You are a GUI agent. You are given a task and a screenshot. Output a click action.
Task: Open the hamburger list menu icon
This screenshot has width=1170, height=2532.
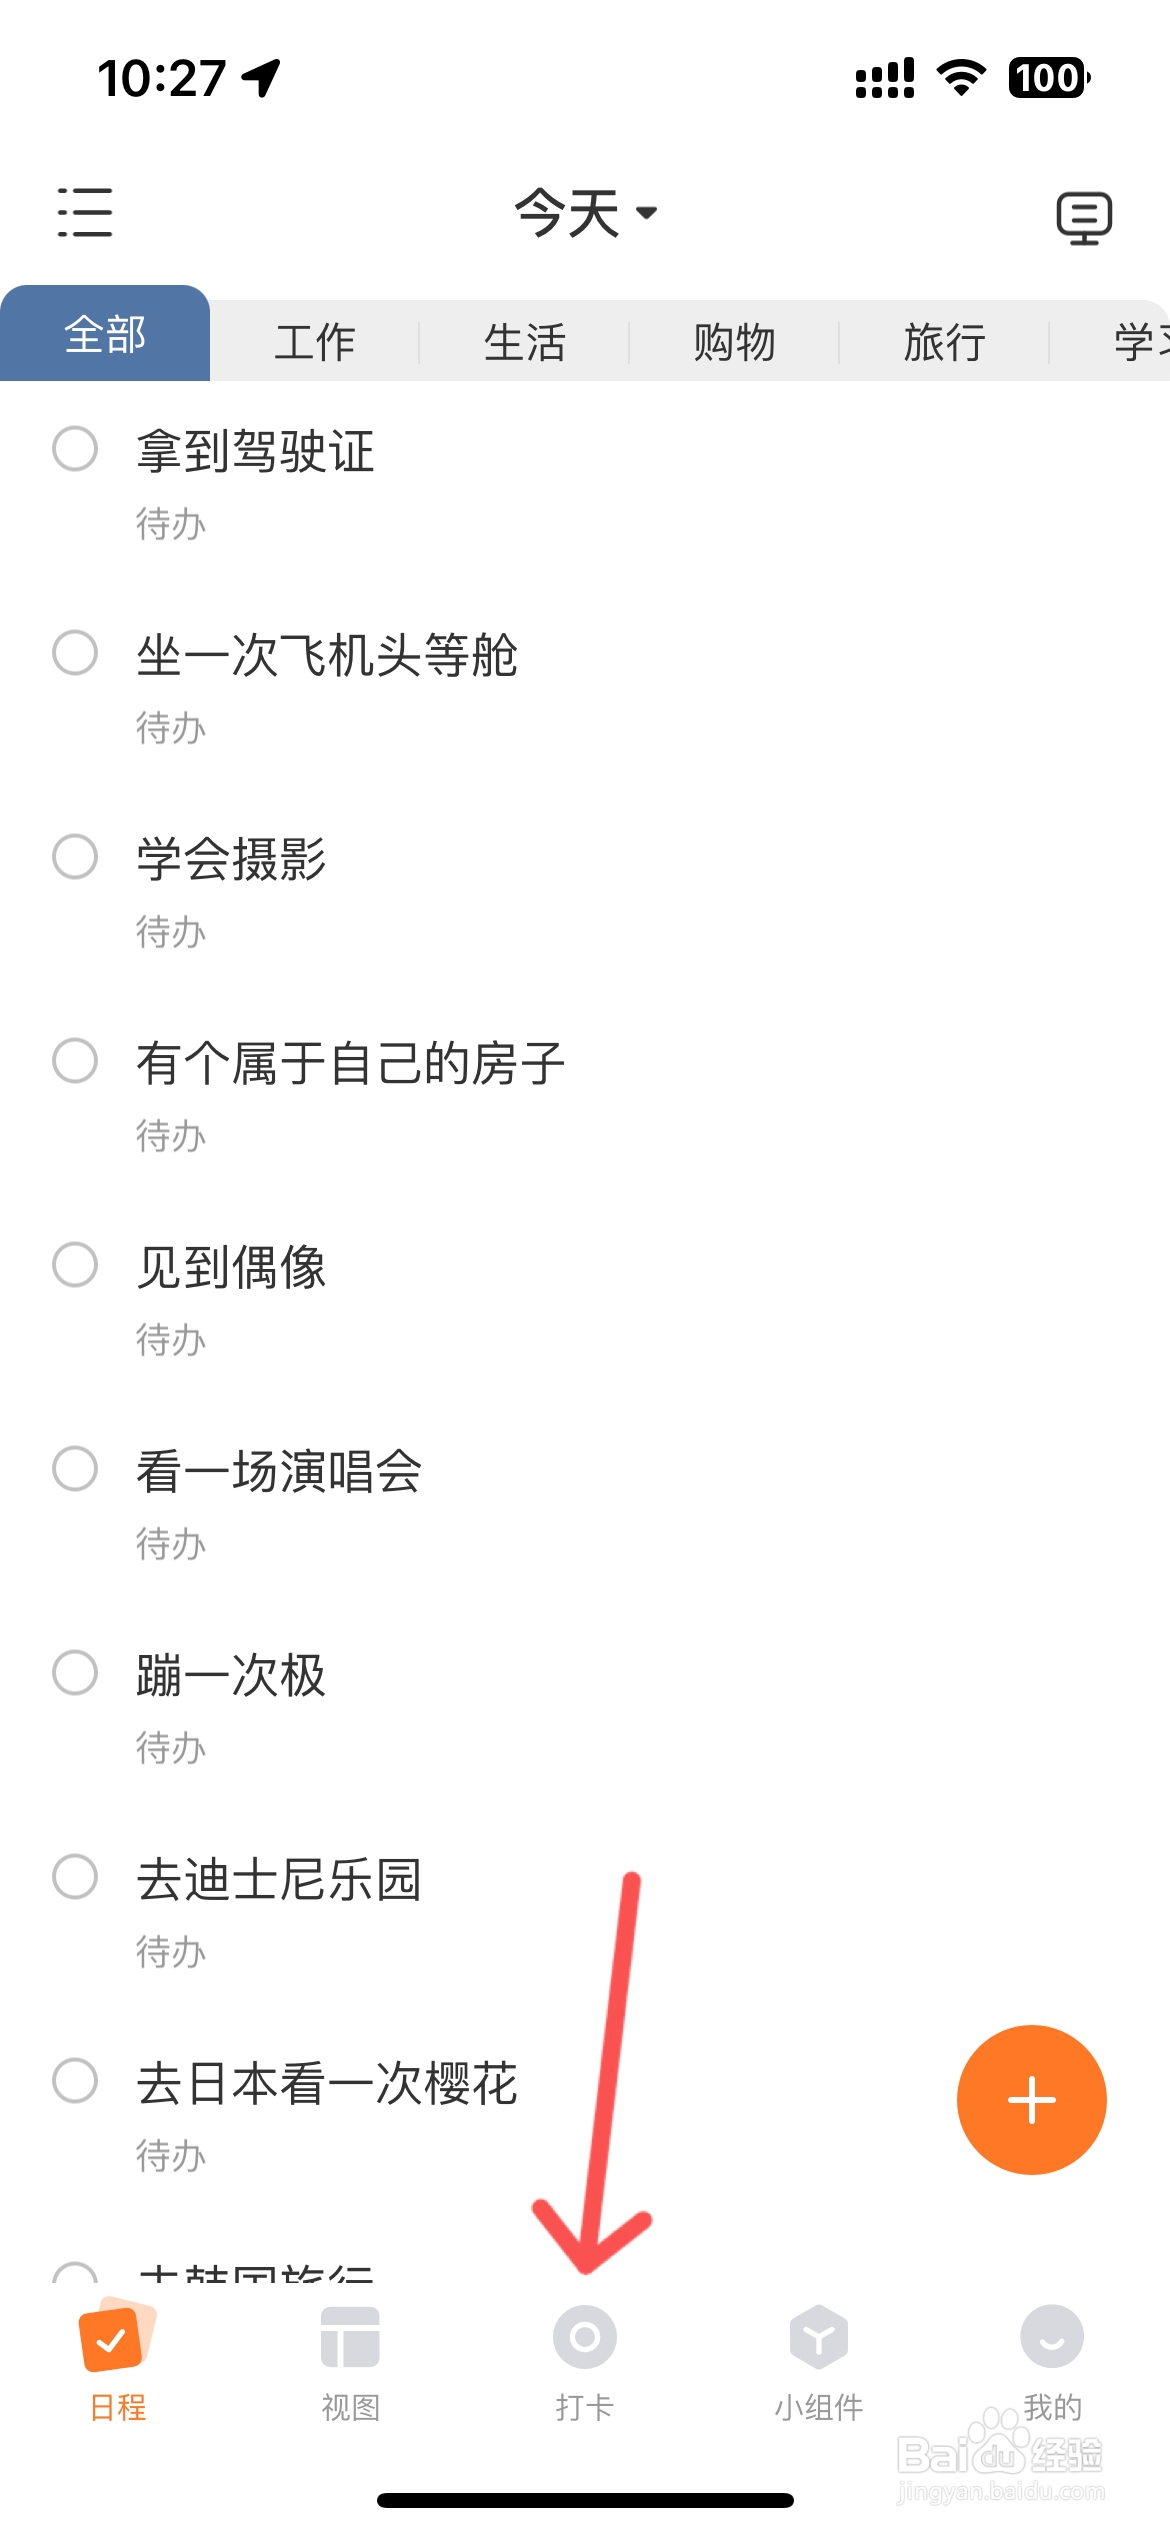click(85, 212)
